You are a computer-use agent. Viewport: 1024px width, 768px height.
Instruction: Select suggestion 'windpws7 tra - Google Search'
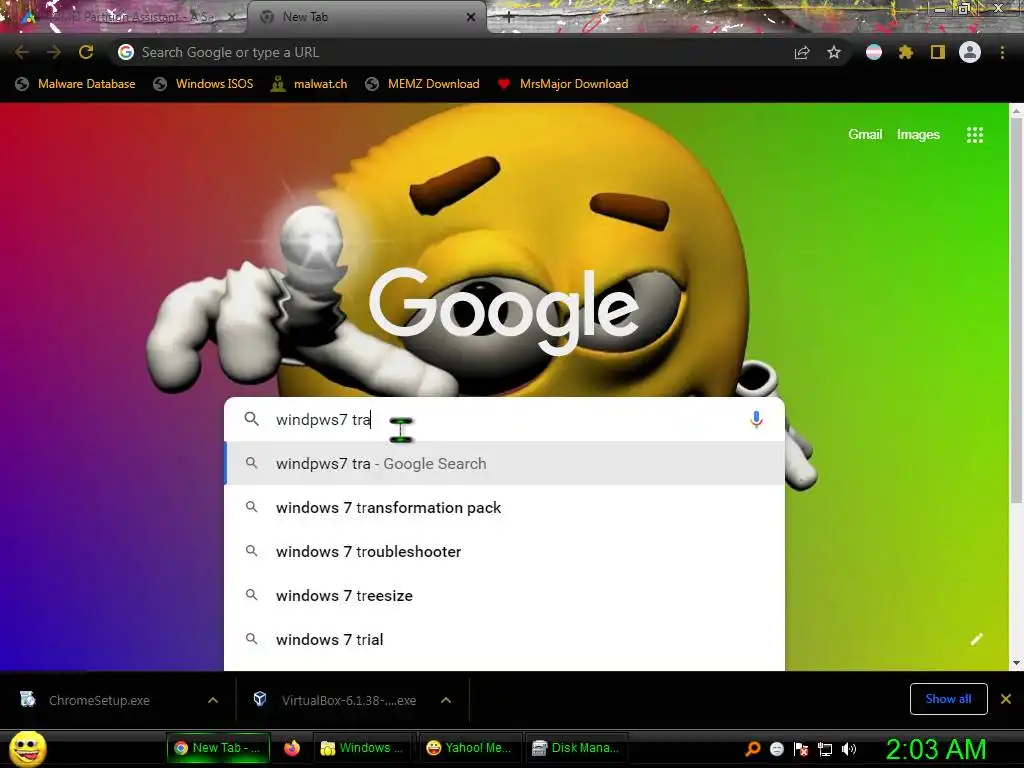(504, 463)
